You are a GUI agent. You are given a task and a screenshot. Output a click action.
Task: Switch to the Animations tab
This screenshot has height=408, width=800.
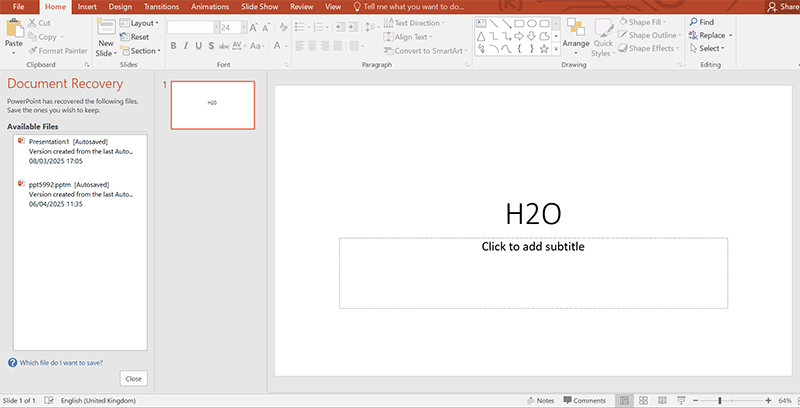click(210, 7)
